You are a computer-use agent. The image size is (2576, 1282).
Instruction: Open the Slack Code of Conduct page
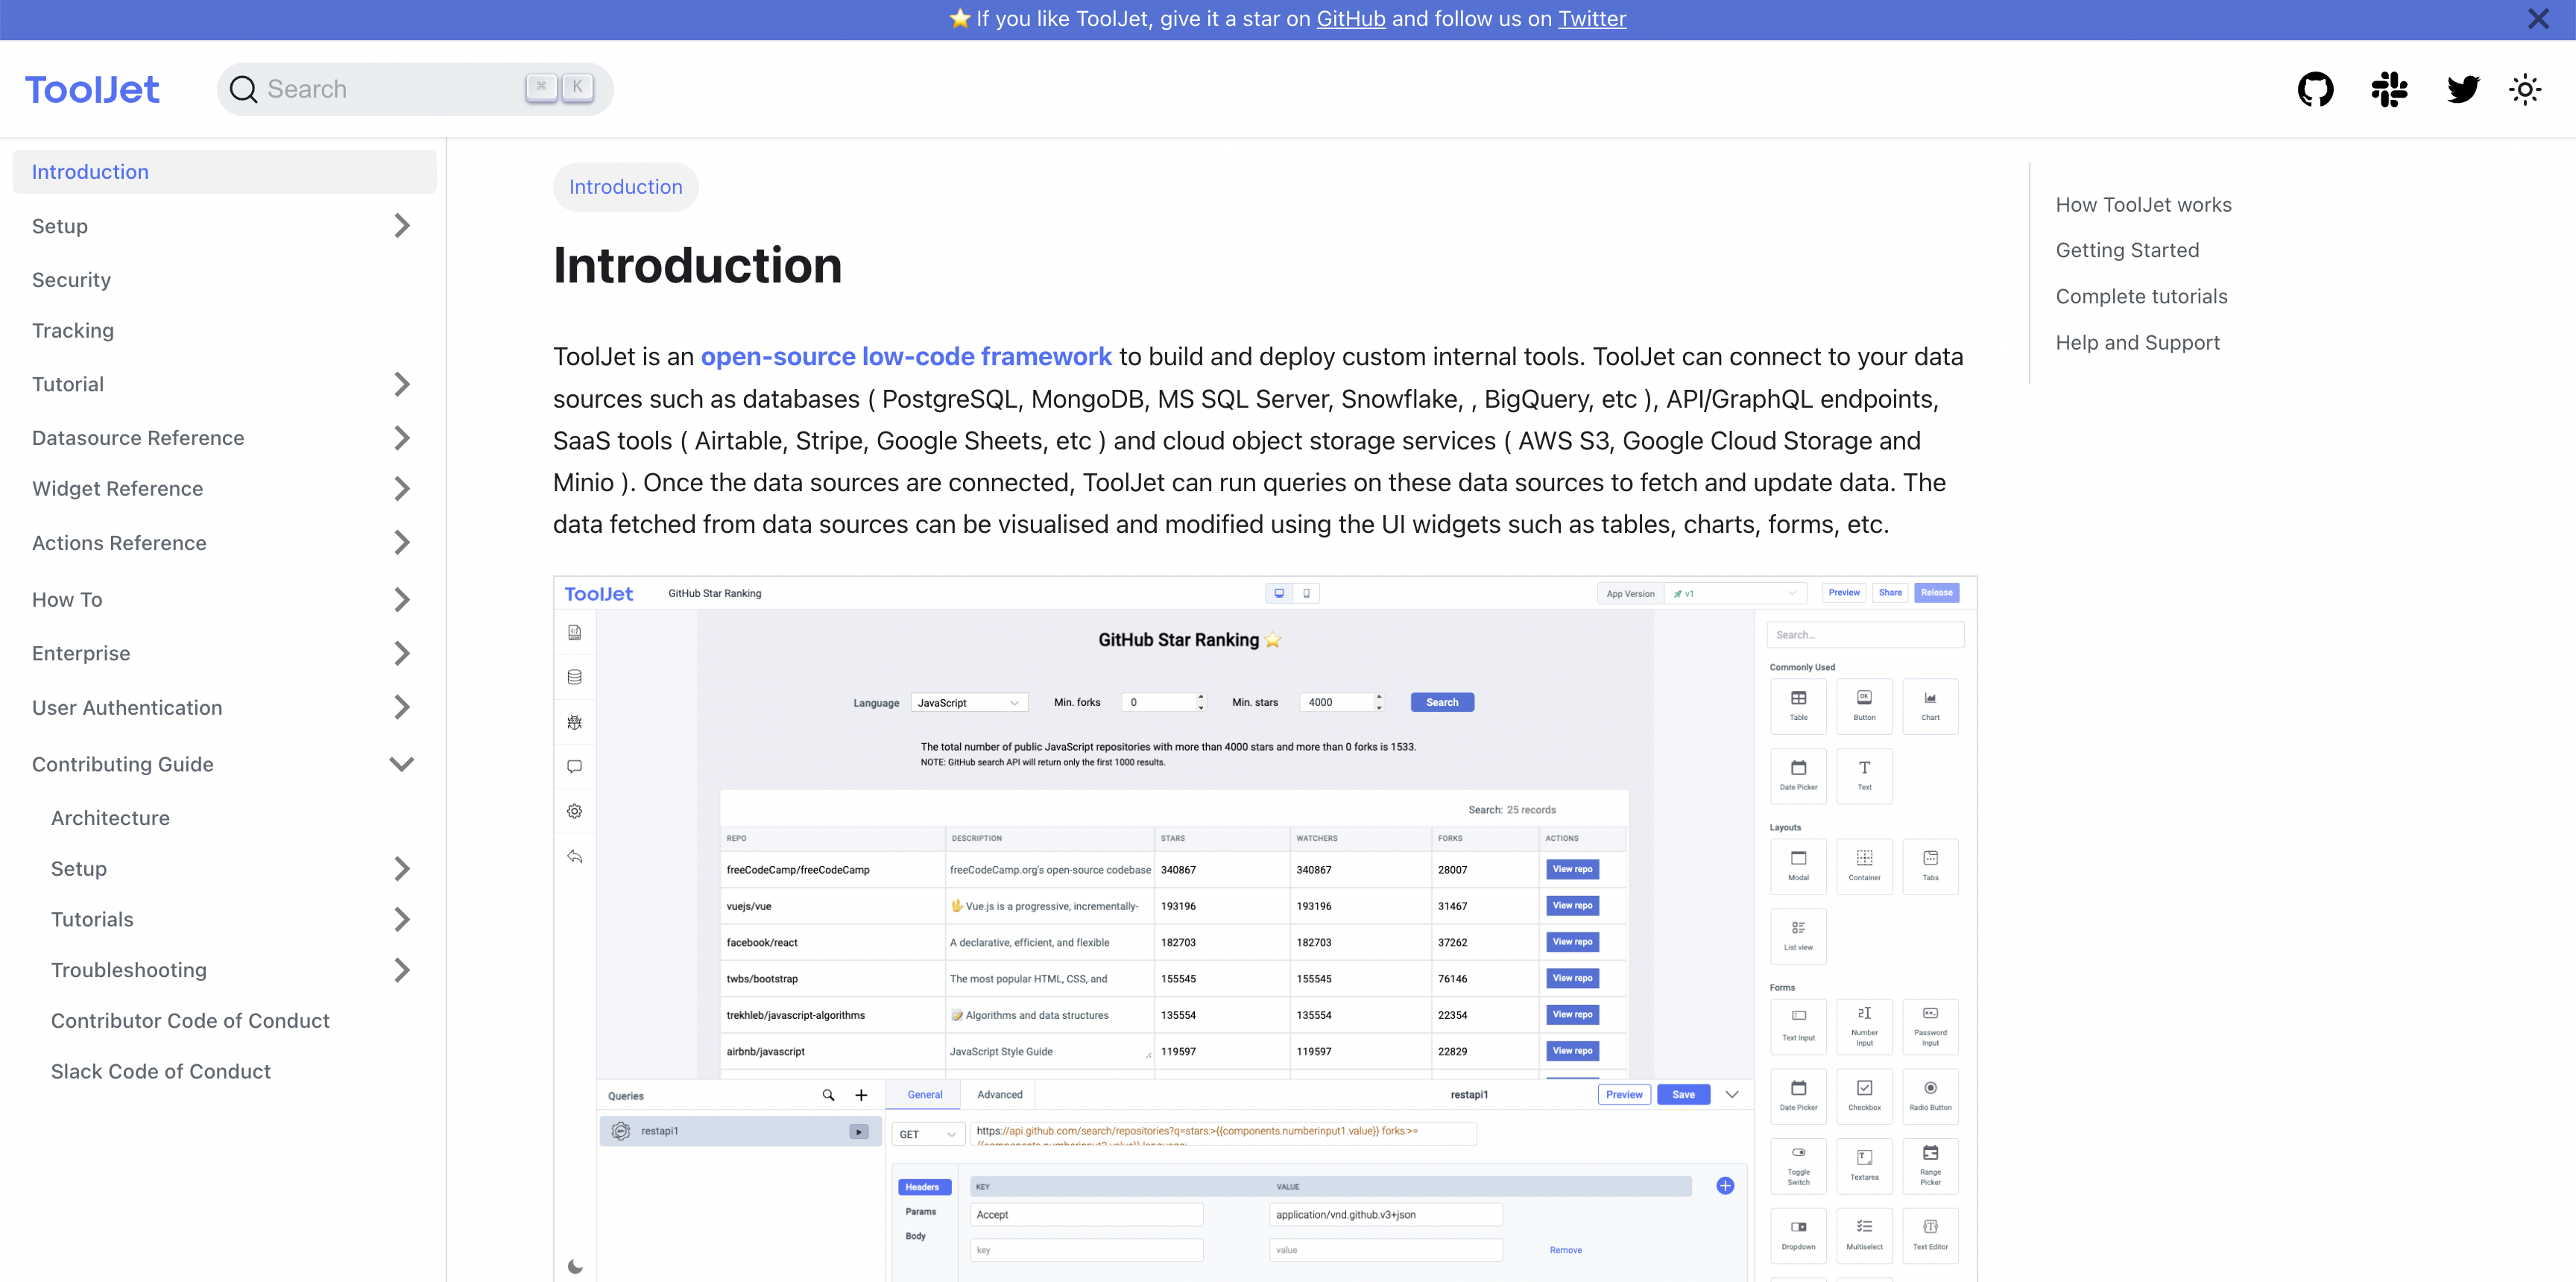pos(161,1071)
